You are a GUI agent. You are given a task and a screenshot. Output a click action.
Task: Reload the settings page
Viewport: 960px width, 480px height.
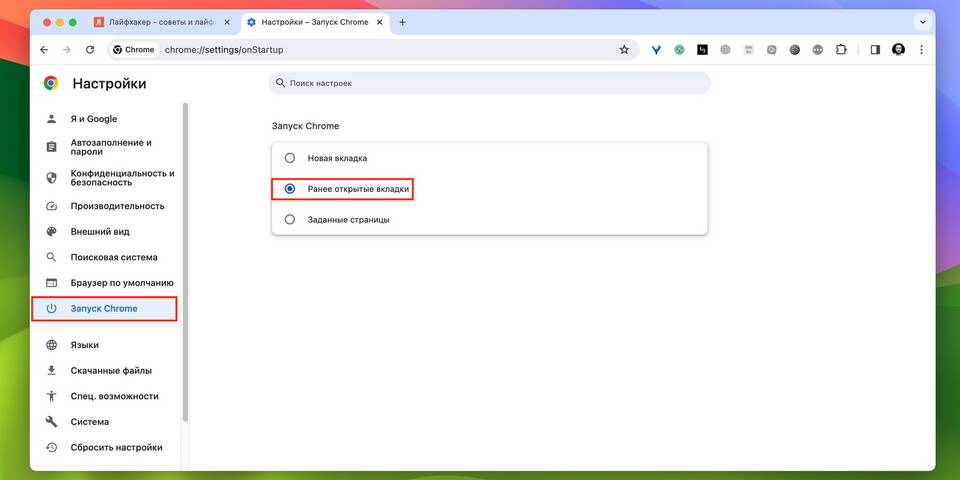click(90, 50)
